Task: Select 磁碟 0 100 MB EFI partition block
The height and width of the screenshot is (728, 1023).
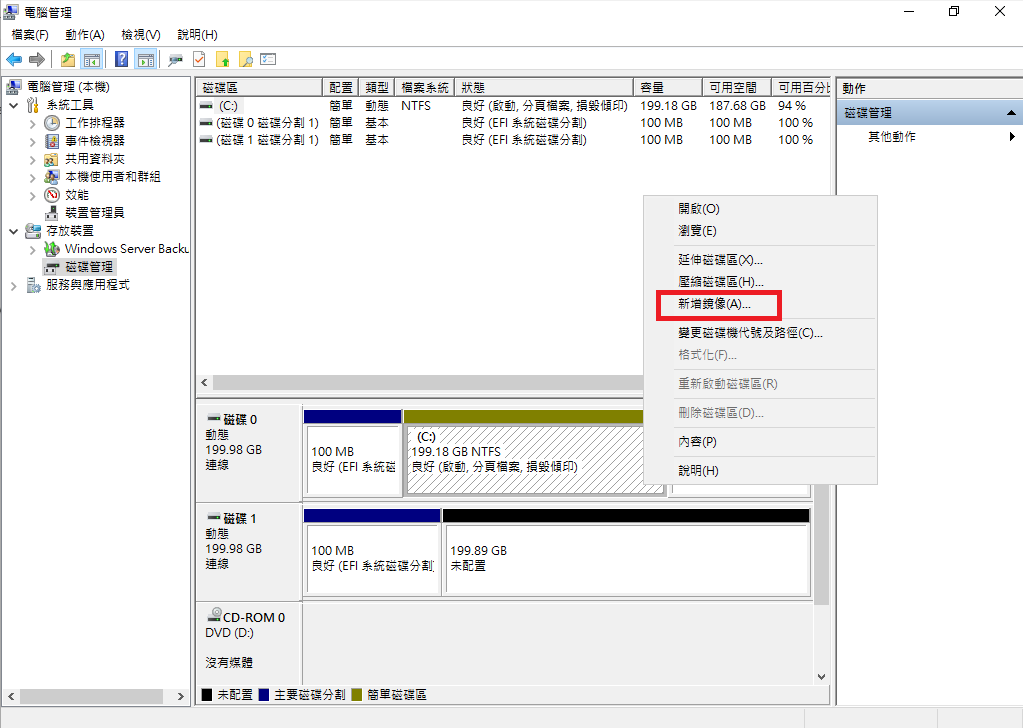Action: point(352,453)
